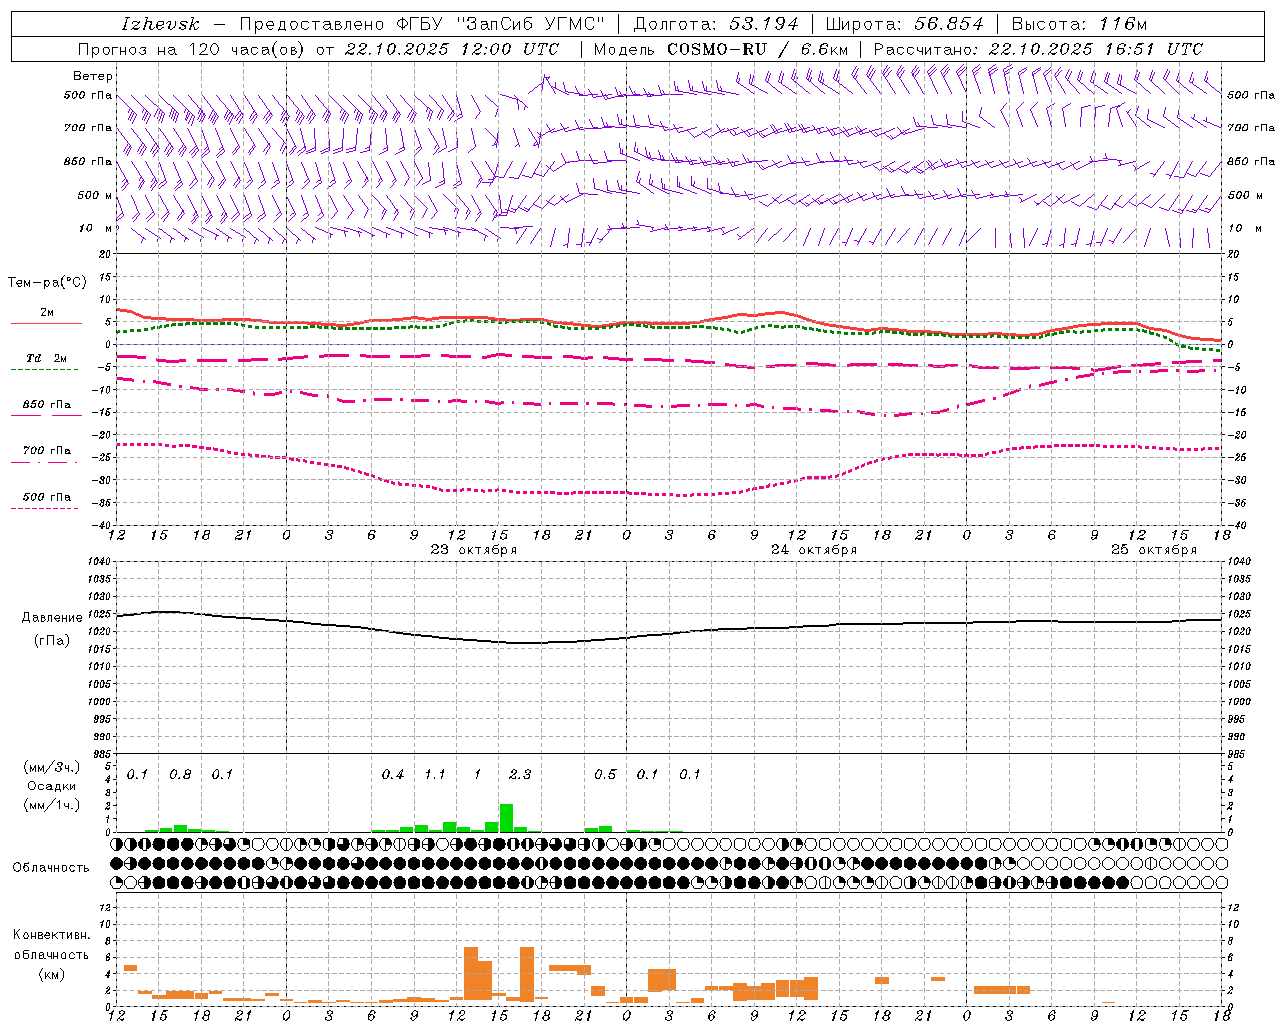The image size is (1280, 1024).
Task: Click the 24 октября date label
Action: 813,549
